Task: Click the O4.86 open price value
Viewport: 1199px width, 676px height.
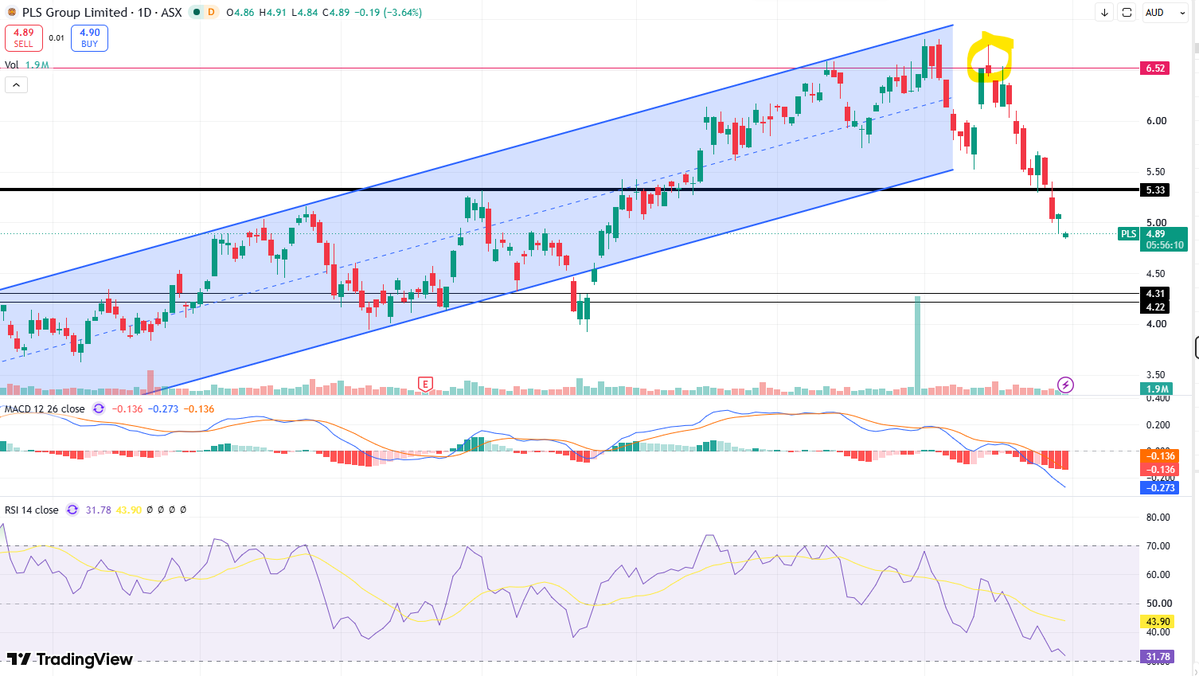Action: pos(240,12)
